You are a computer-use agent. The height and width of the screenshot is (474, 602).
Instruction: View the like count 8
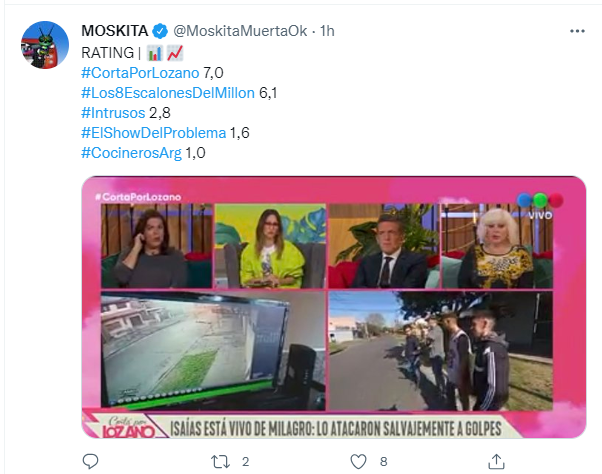pyautogui.click(x=384, y=461)
